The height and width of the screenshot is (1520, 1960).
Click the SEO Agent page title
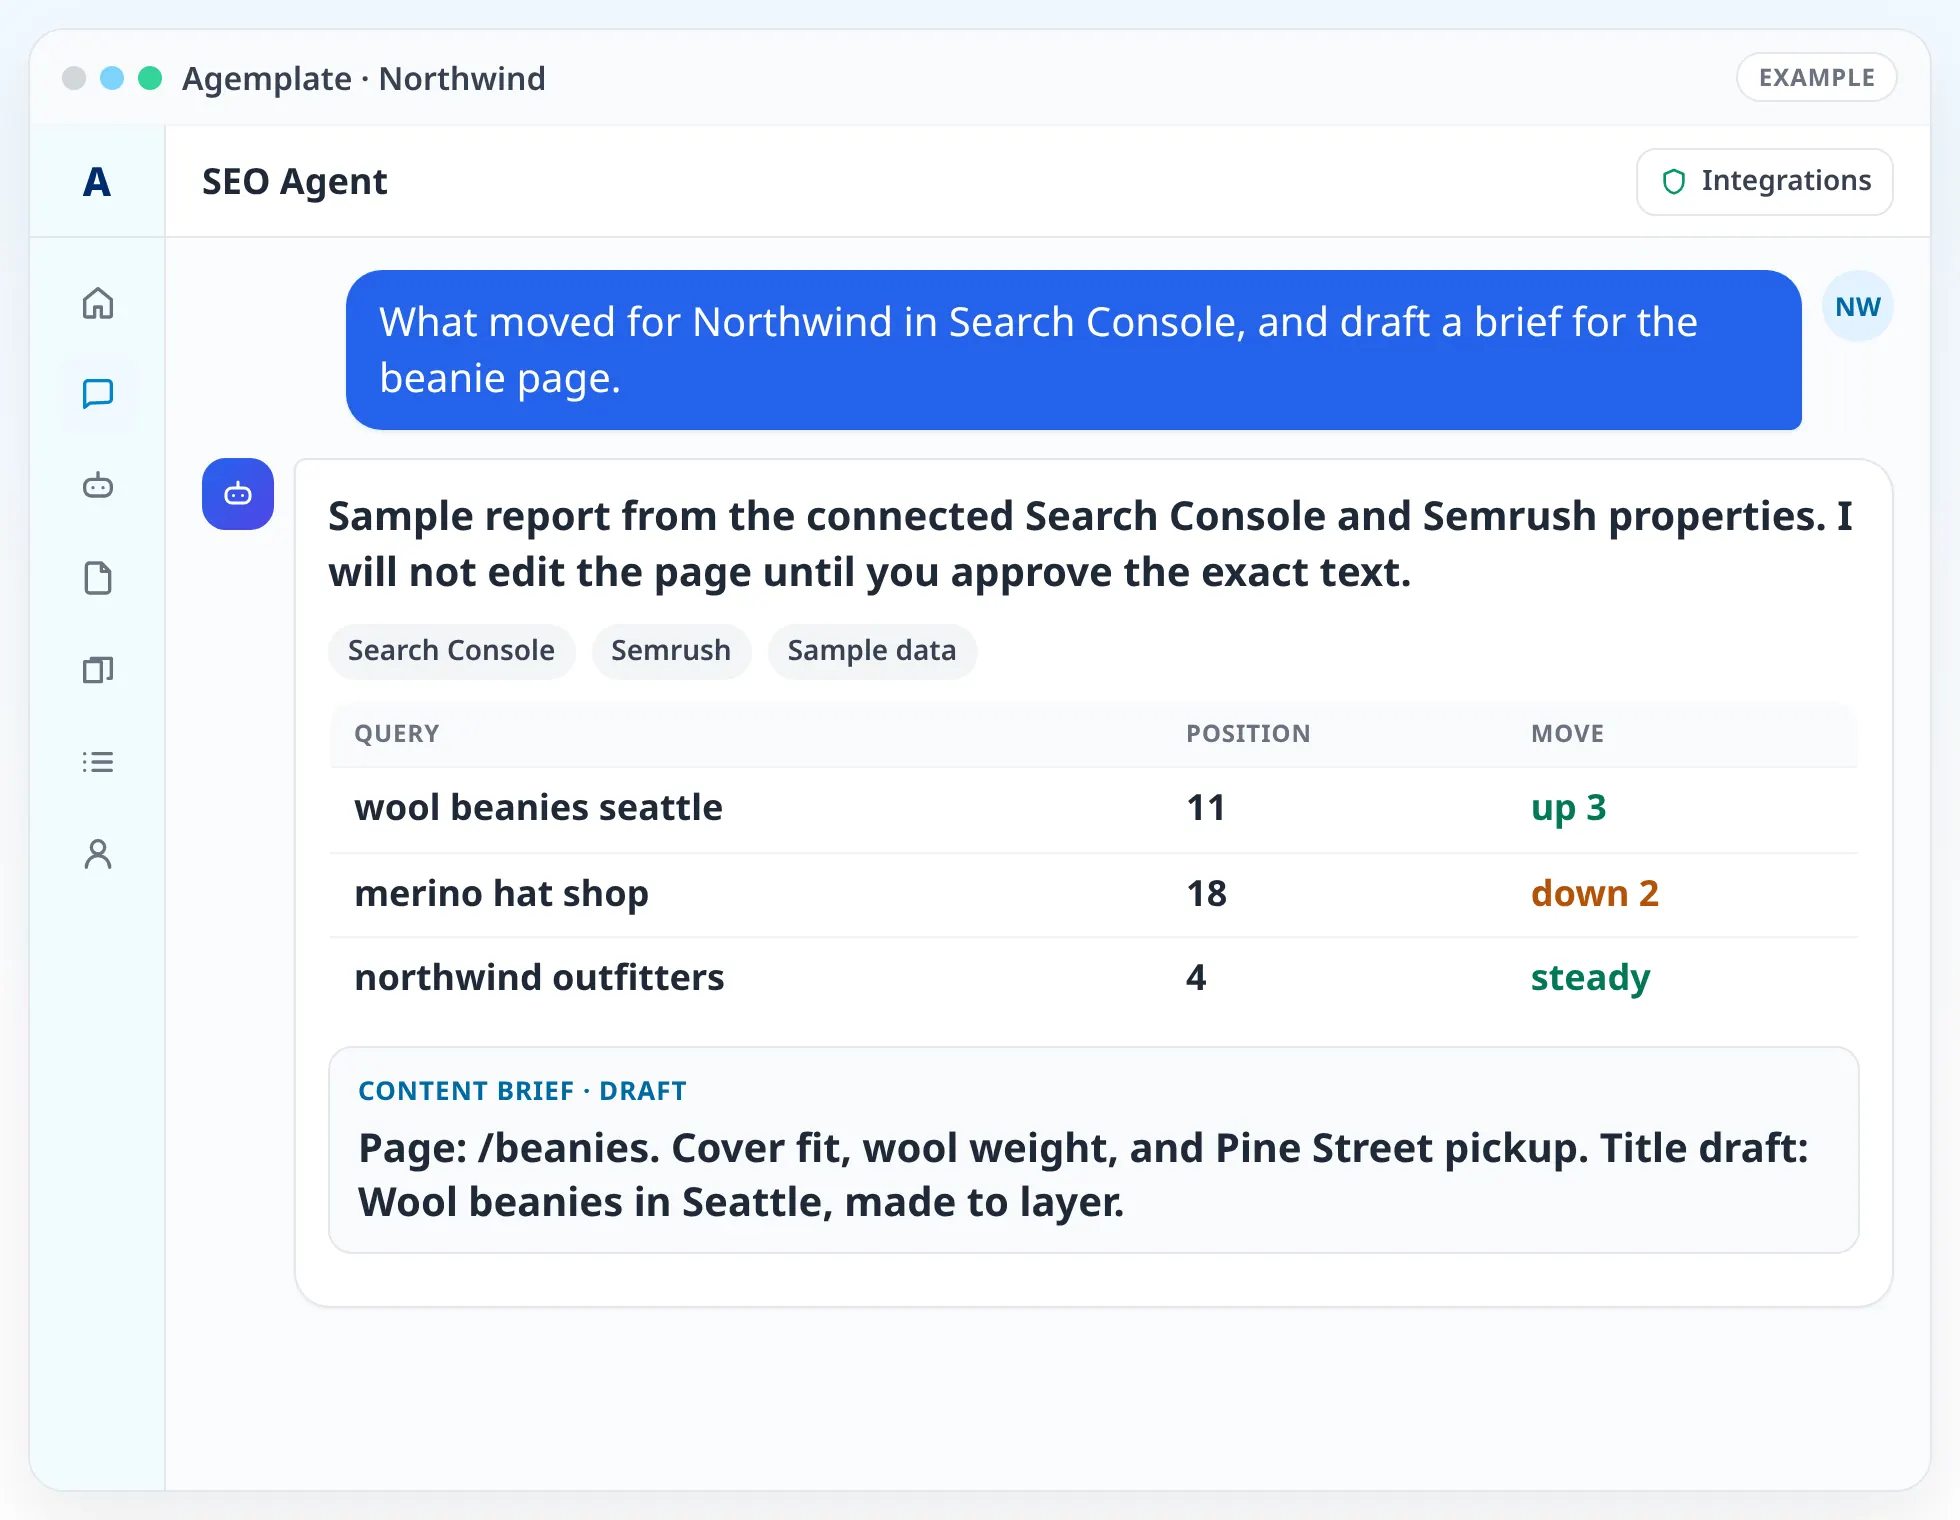tap(294, 181)
